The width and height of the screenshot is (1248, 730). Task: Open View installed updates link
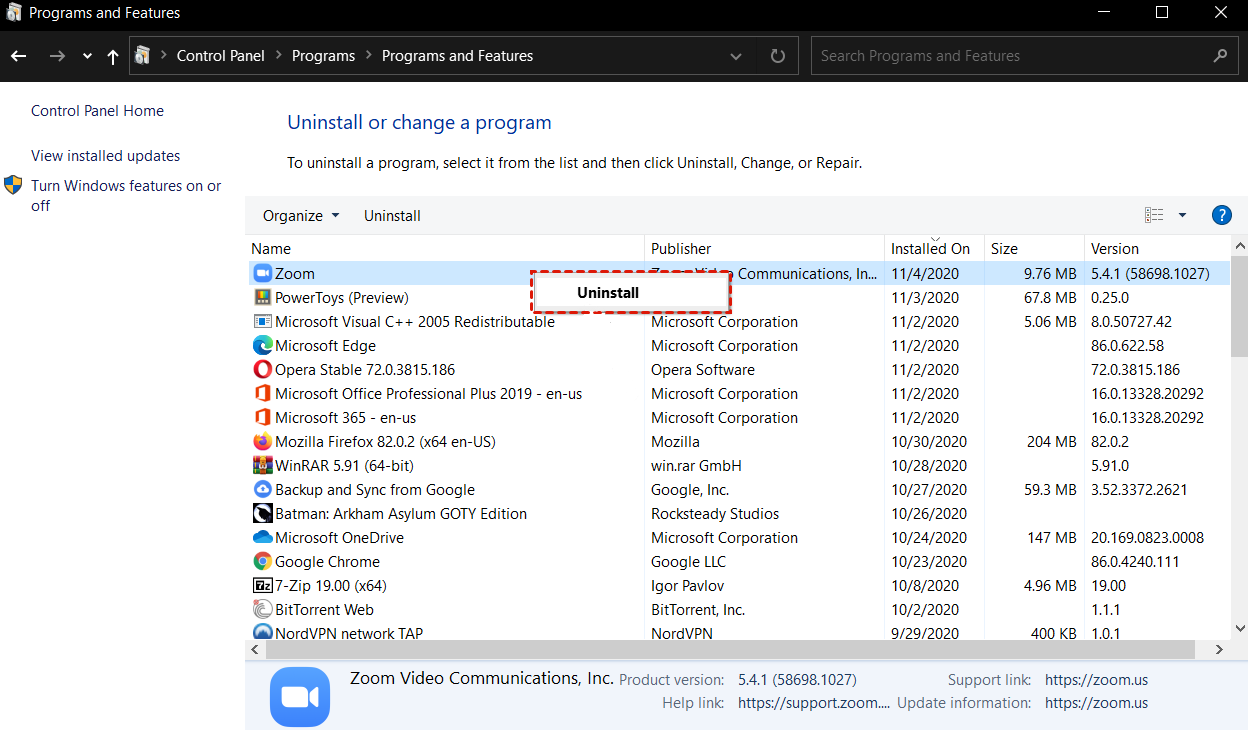pyautogui.click(x=106, y=156)
